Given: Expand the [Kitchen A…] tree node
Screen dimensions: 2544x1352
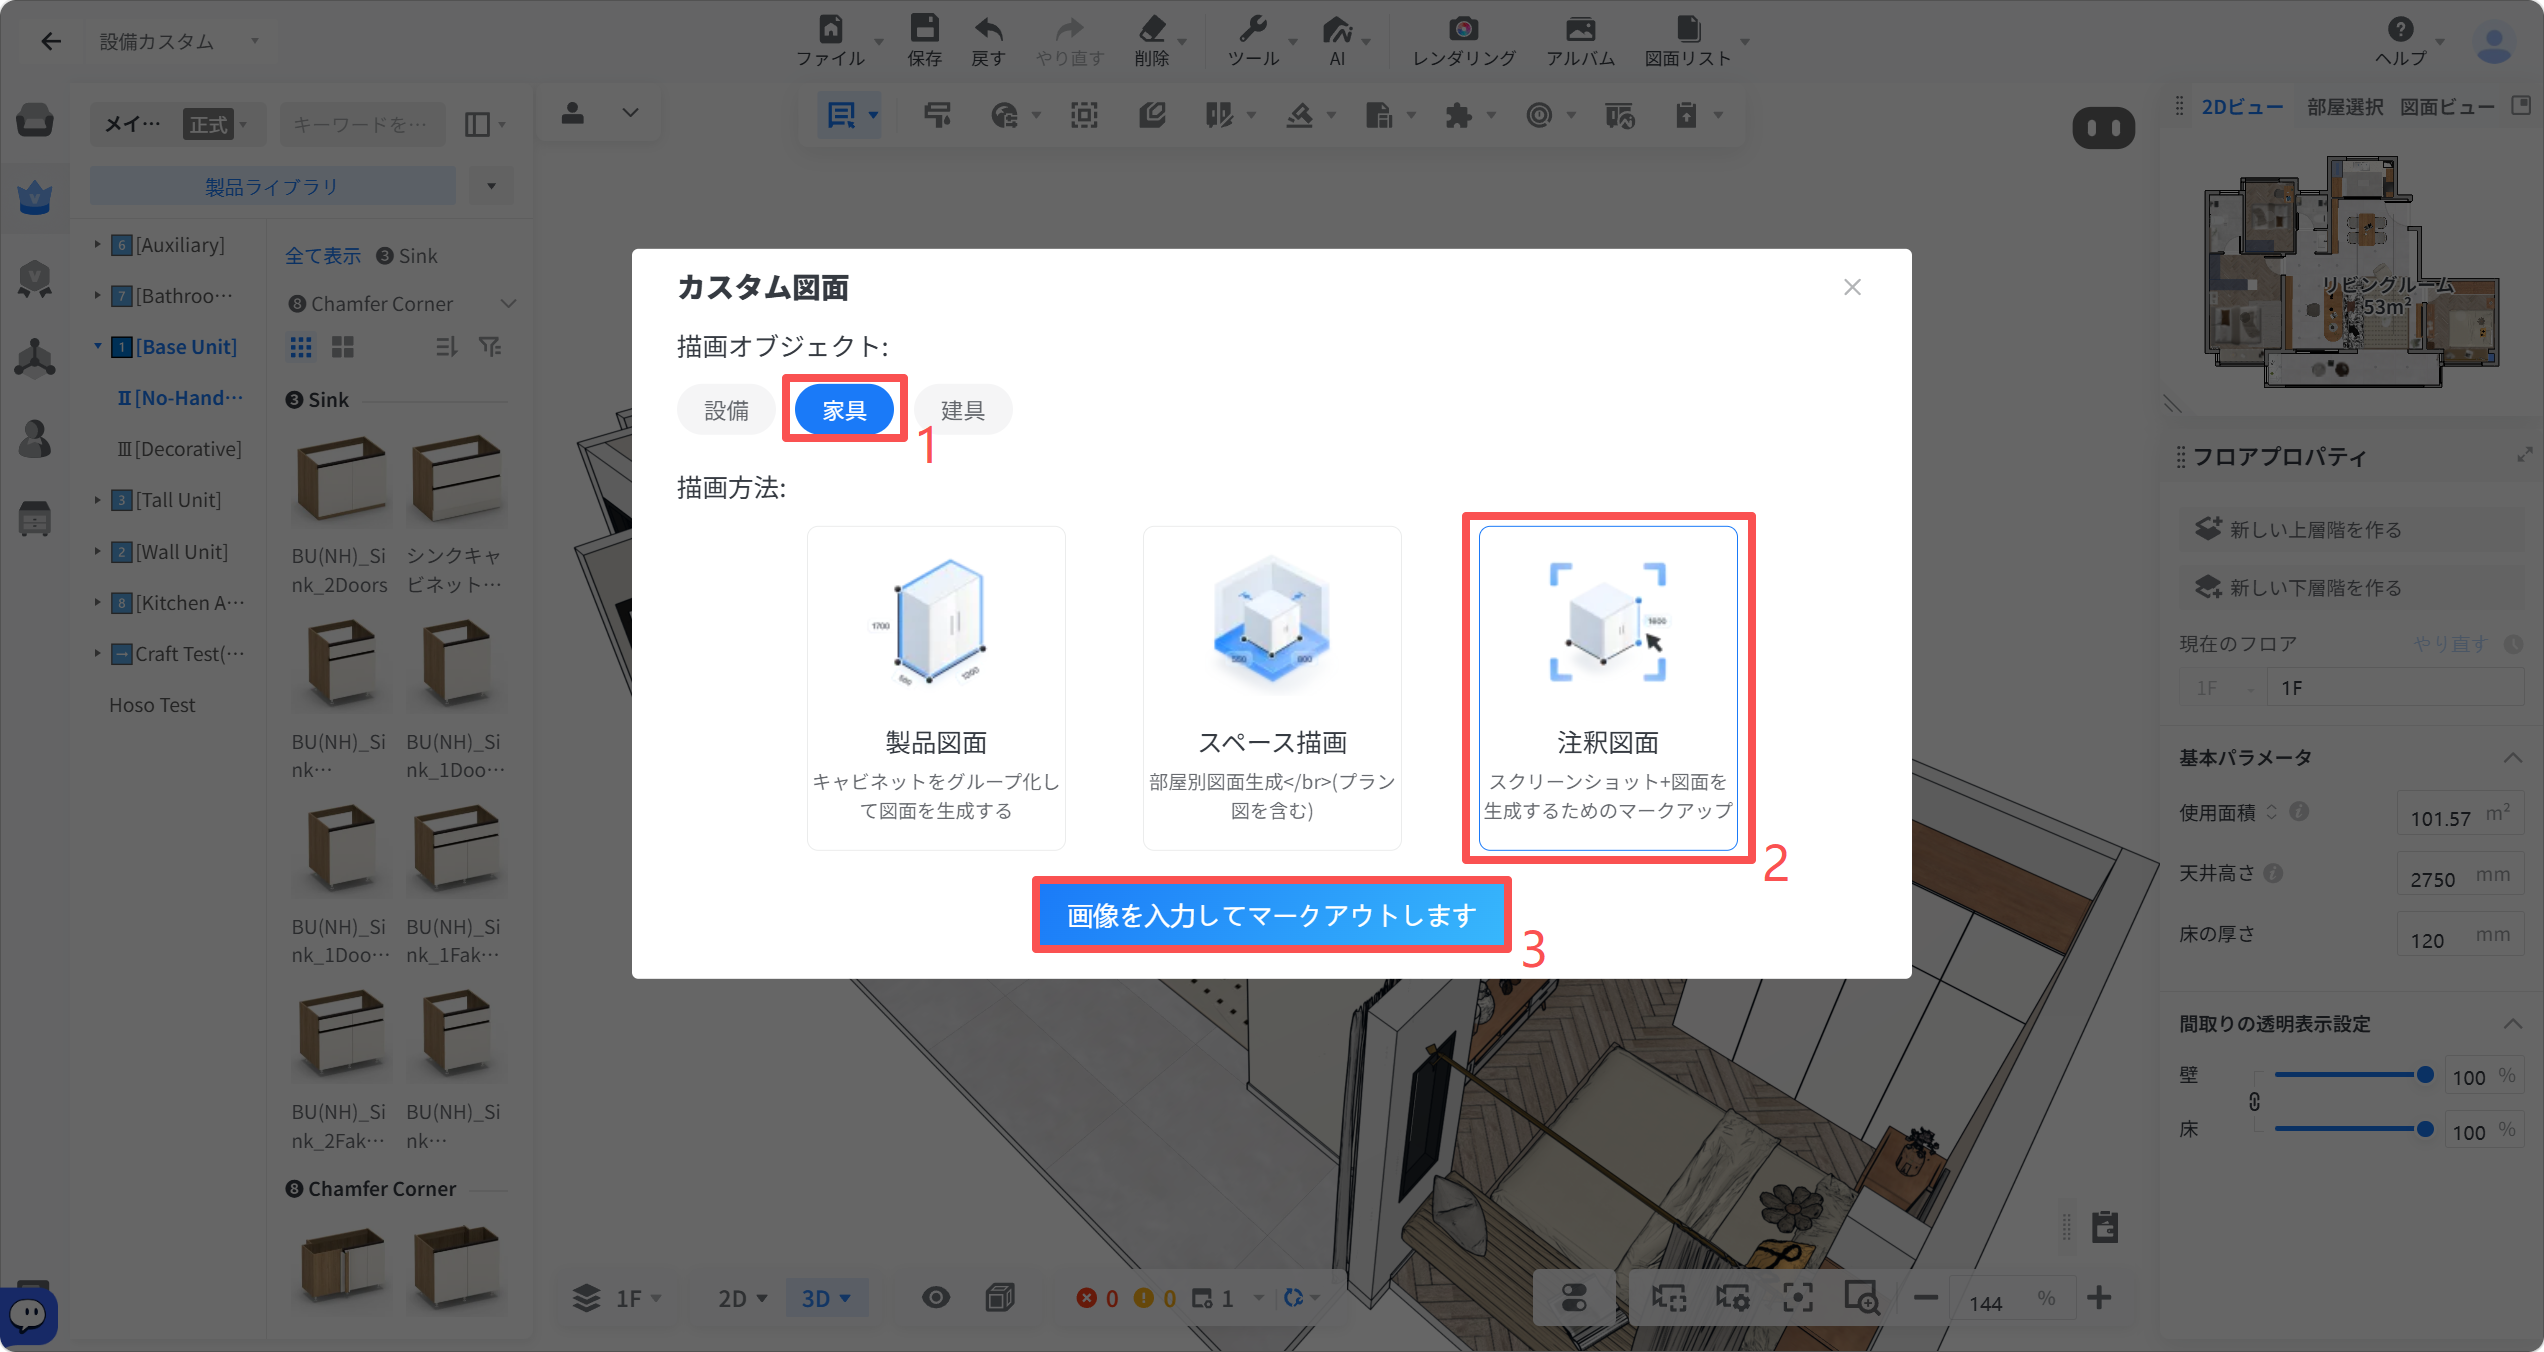Looking at the screenshot, I should pyautogui.click(x=97, y=602).
